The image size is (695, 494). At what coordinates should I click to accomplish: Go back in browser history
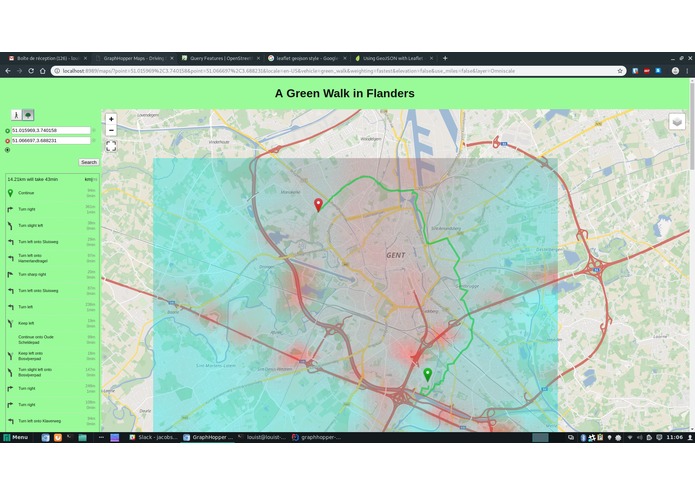pyautogui.click(x=8, y=71)
